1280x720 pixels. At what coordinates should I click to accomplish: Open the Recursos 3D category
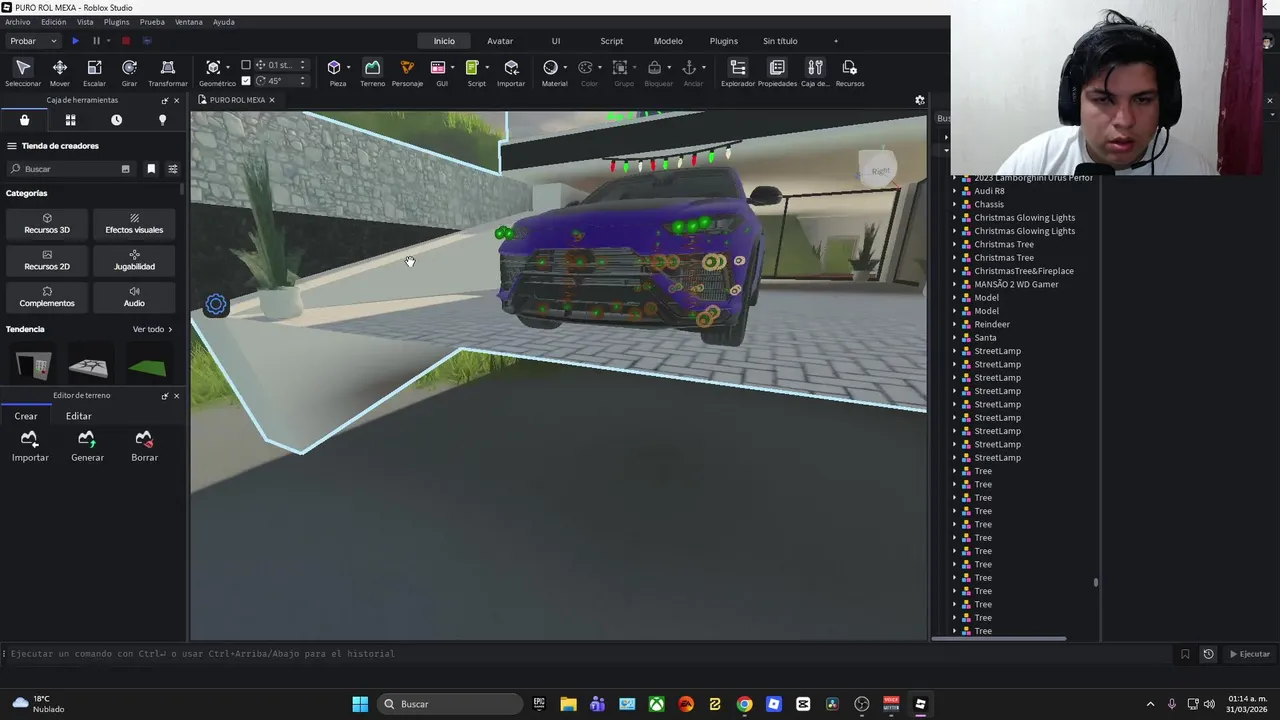pos(47,224)
